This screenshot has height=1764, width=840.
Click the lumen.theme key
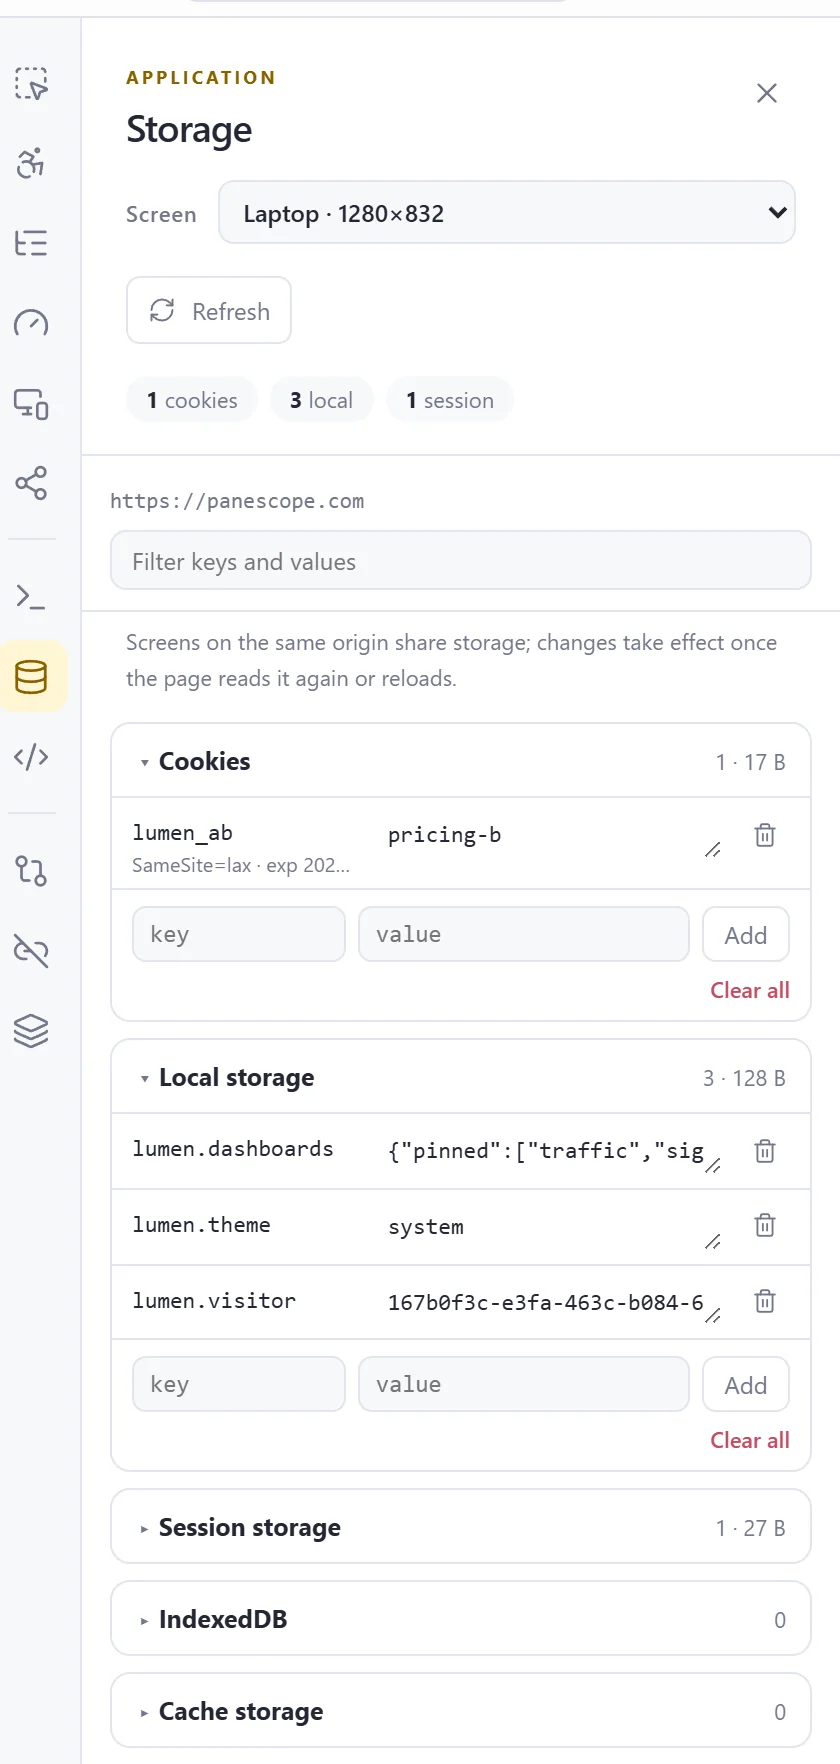tap(201, 1225)
